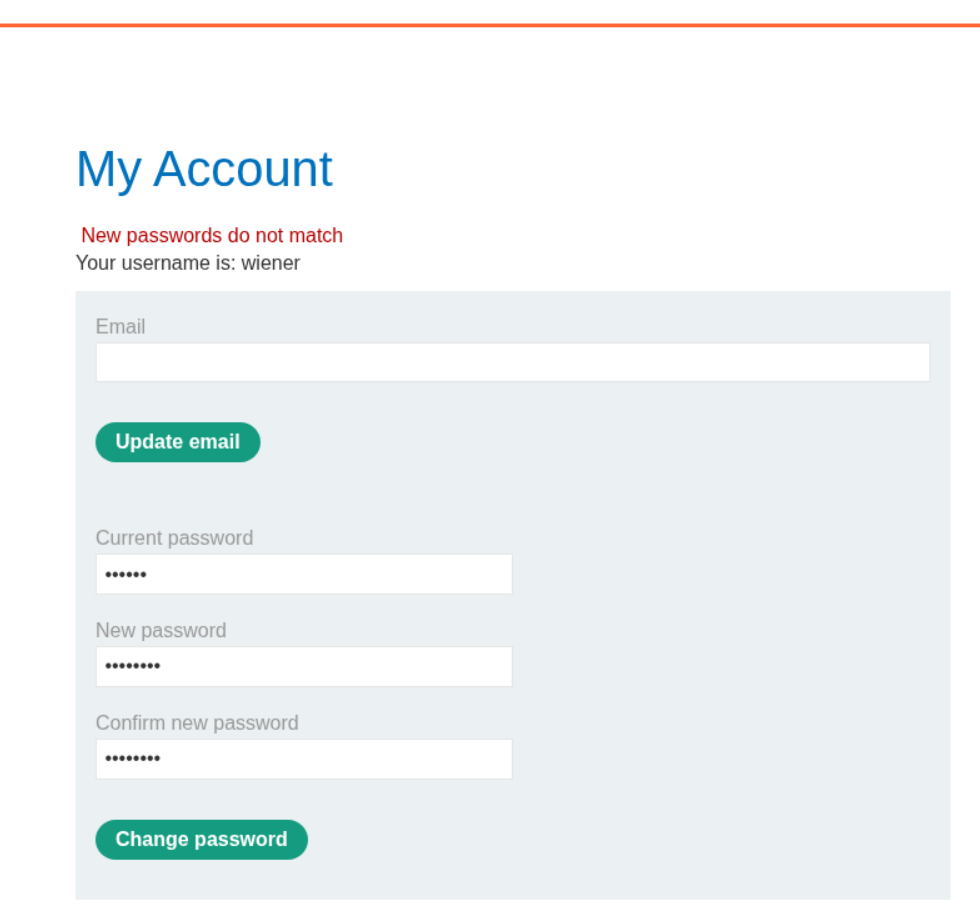Click the 'Your username is' text line

(x=187, y=263)
